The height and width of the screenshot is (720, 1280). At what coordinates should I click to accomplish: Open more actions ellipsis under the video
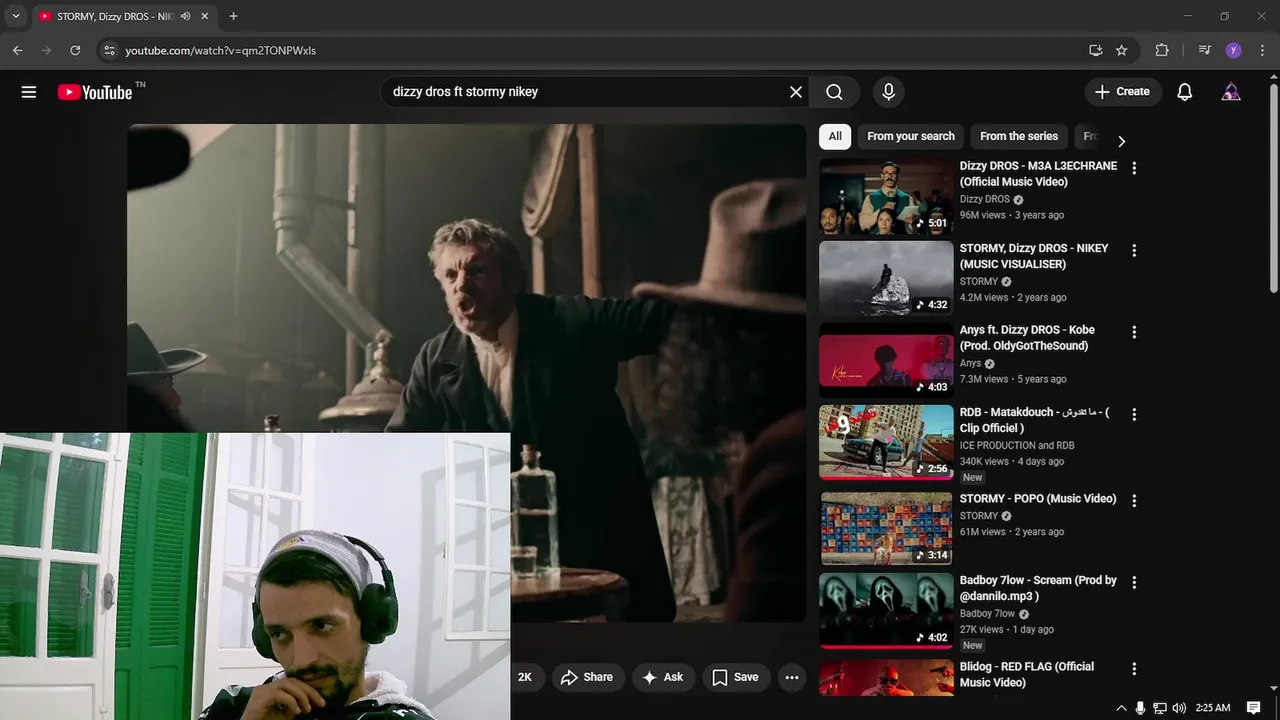click(x=792, y=677)
